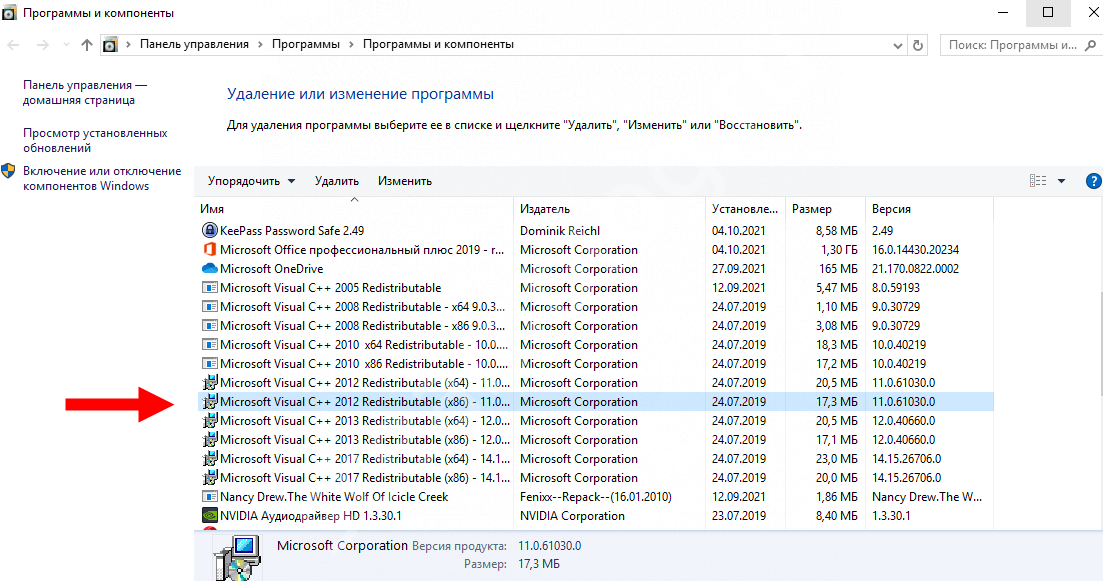Click the publisher Dominik Reichl cell
The width and height of the screenshot is (1103, 581).
pyautogui.click(x=560, y=230)
